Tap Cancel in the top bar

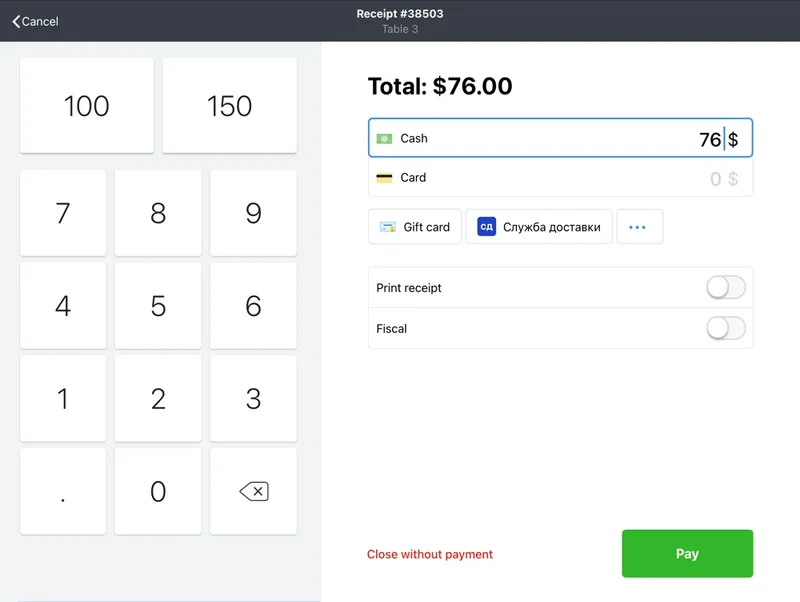[38, 21]
